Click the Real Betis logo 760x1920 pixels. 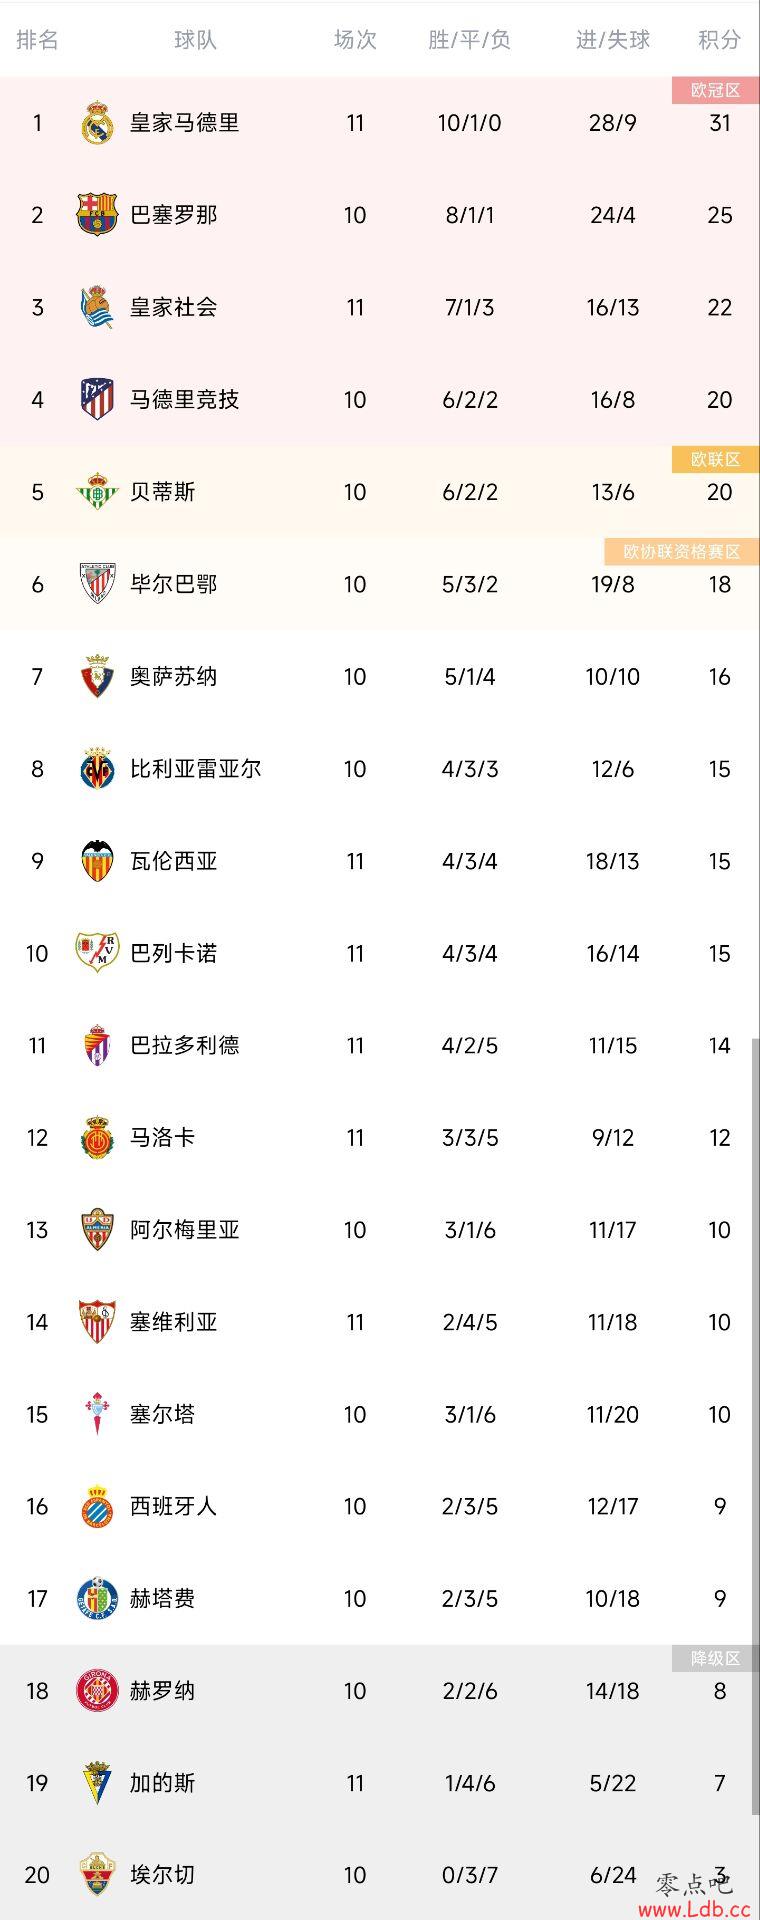97,491
